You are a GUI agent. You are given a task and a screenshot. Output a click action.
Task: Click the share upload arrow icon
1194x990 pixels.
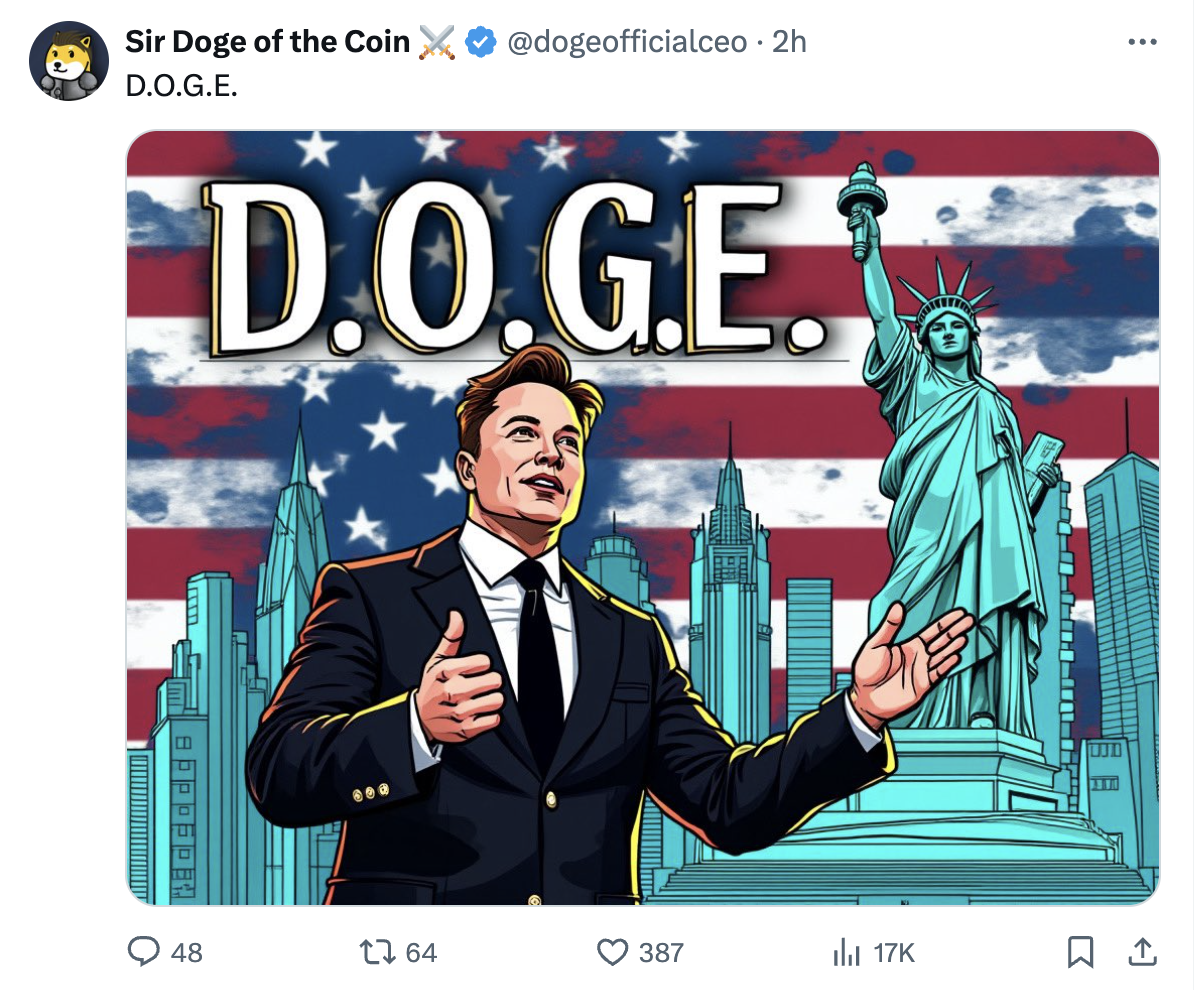point(1141,952)
